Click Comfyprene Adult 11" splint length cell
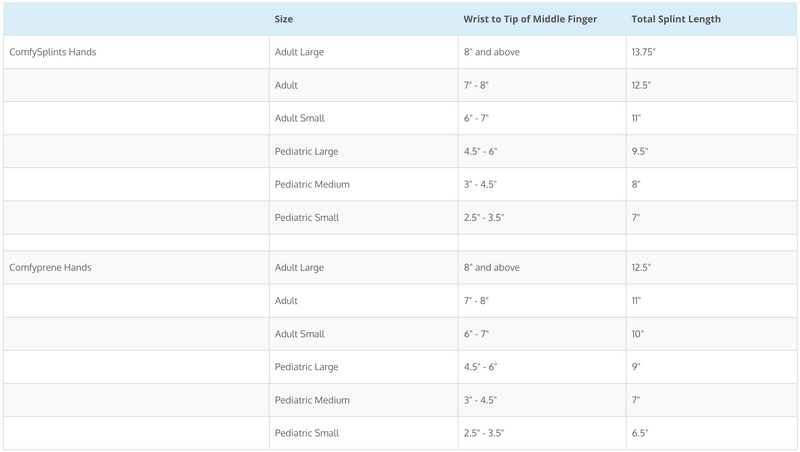Image resolution: width=800 pixels, height=452 pixels. click(636, 301)
